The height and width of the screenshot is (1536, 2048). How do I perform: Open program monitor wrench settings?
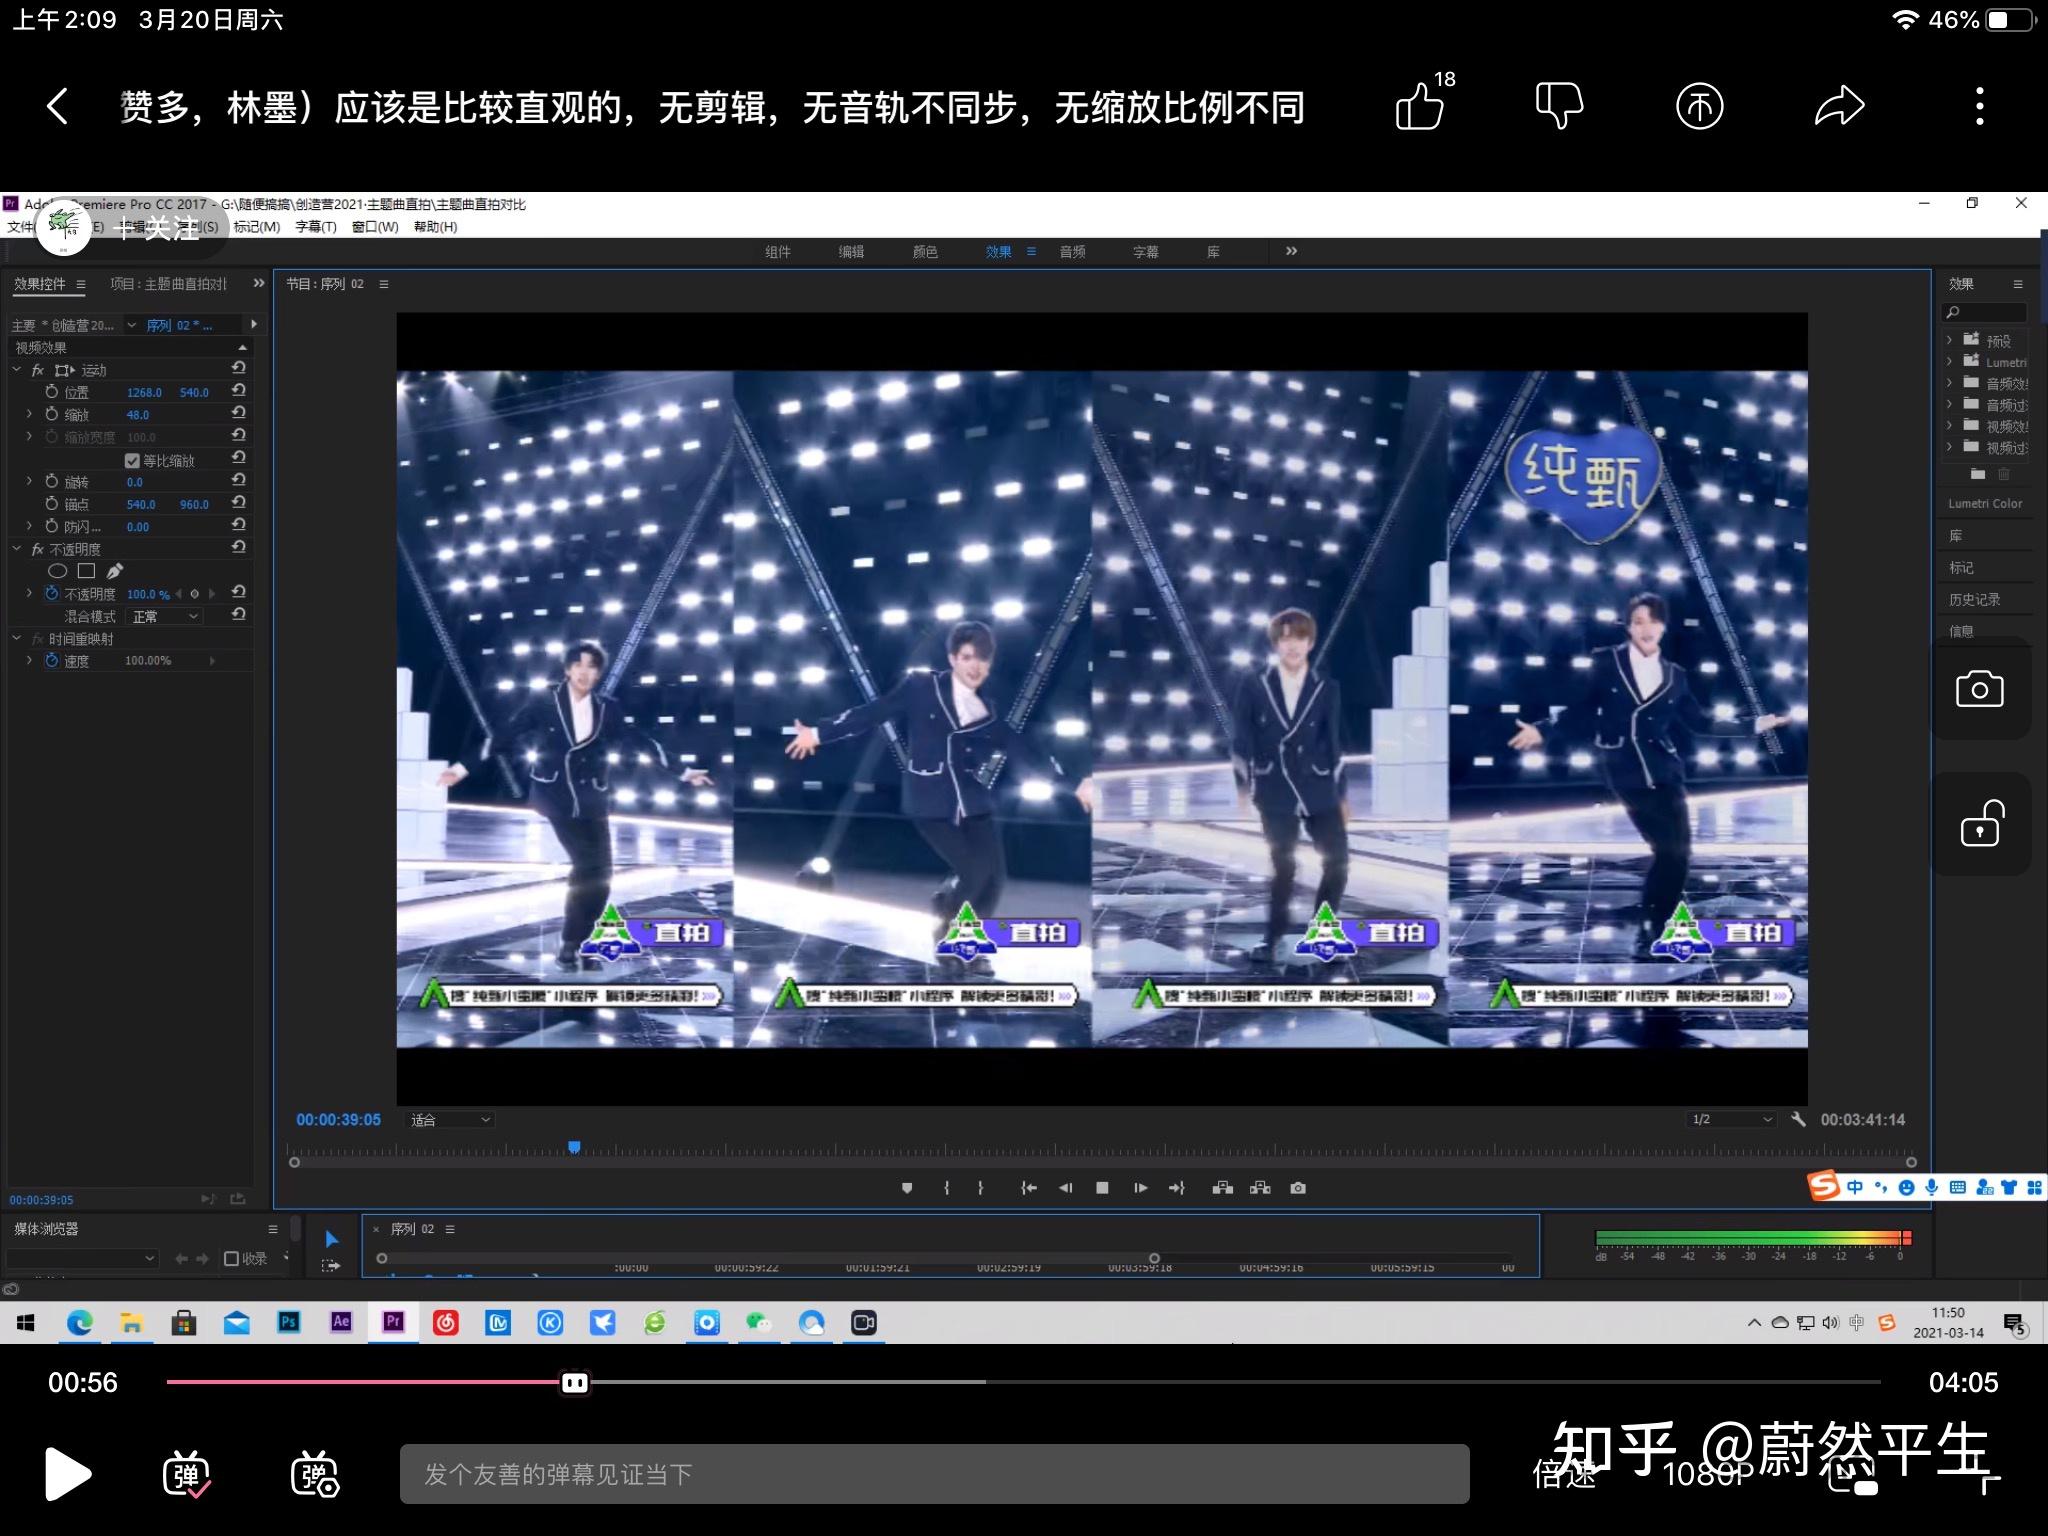coord(1798,1119)
